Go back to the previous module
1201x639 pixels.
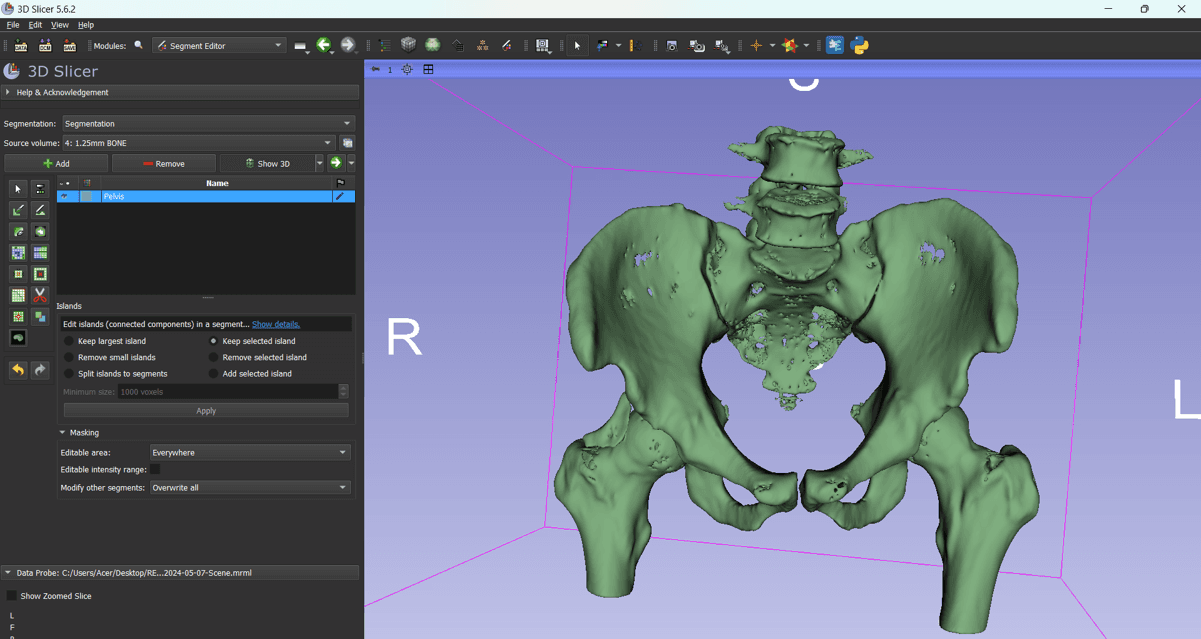tap(323, 45)
